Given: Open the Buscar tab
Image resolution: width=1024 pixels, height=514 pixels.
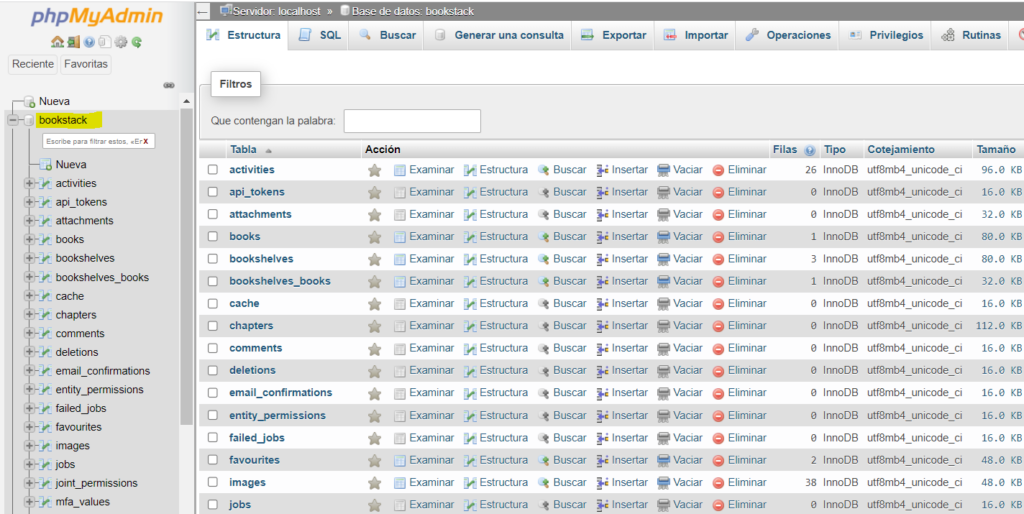Looking at the screenshot, I should 387,35.
